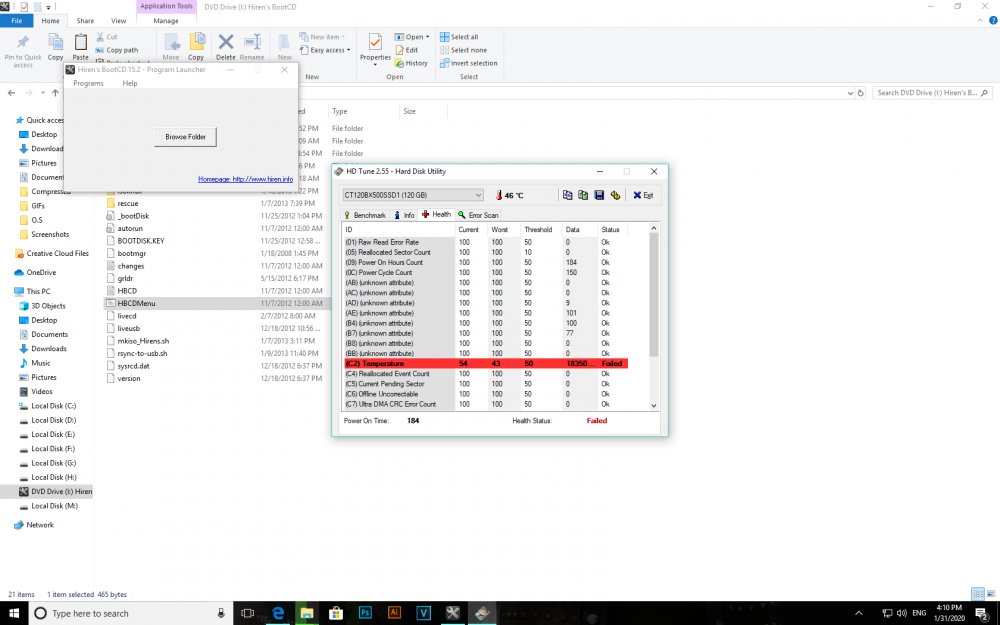Click Invert selection in the ribbon
This screenshot has width=1000, height=625.
(469, 63)
